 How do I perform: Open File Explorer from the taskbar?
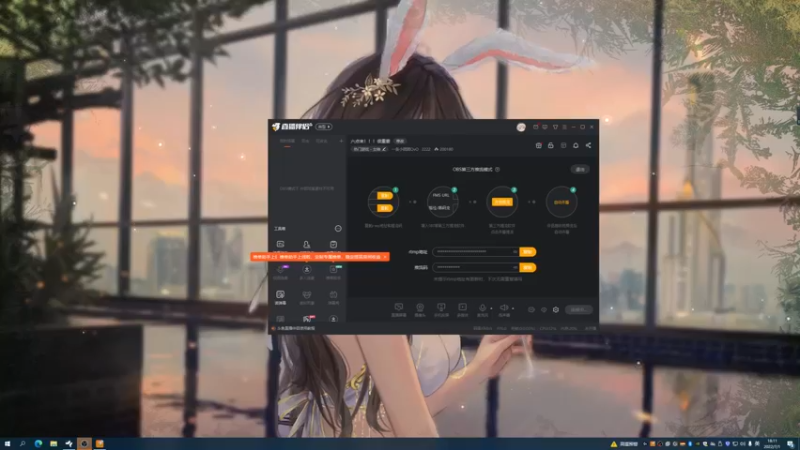point(54,444)
